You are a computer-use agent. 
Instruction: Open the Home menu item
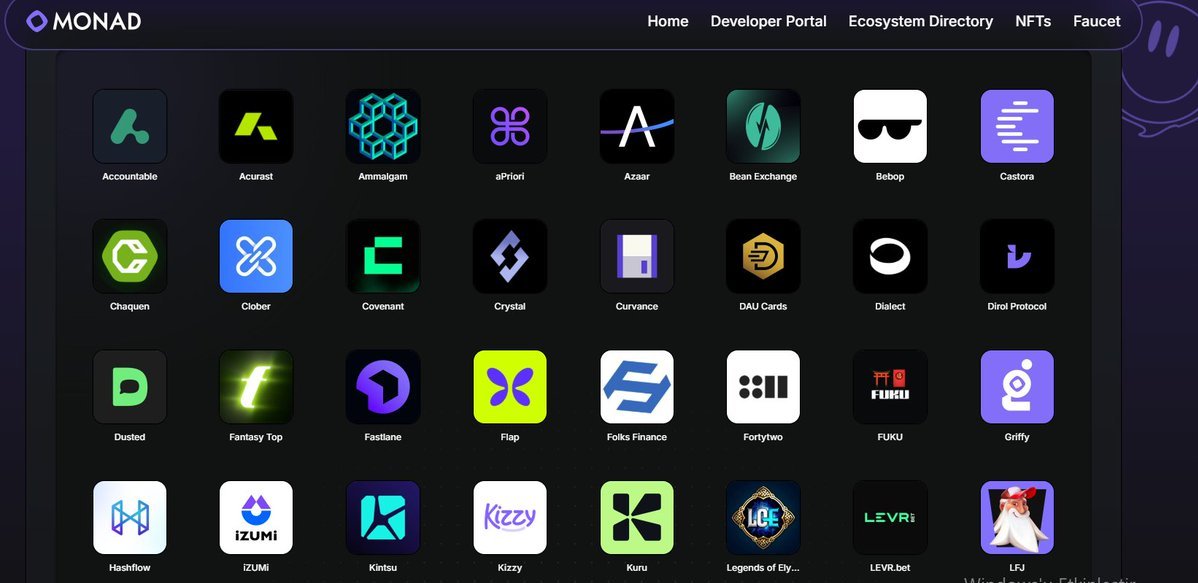(x=667, y=20)
